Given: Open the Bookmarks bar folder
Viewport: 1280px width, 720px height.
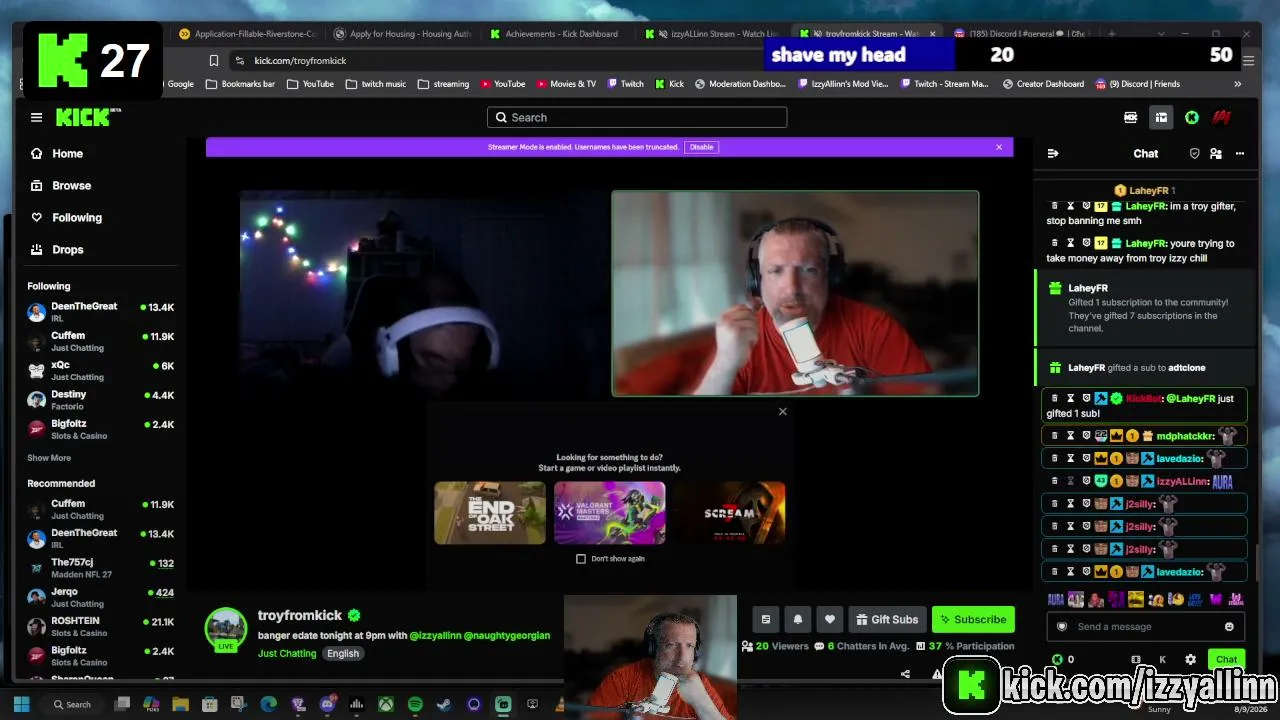Looking at the screenshot, I should pyautogui.click(x=241, y=84).
